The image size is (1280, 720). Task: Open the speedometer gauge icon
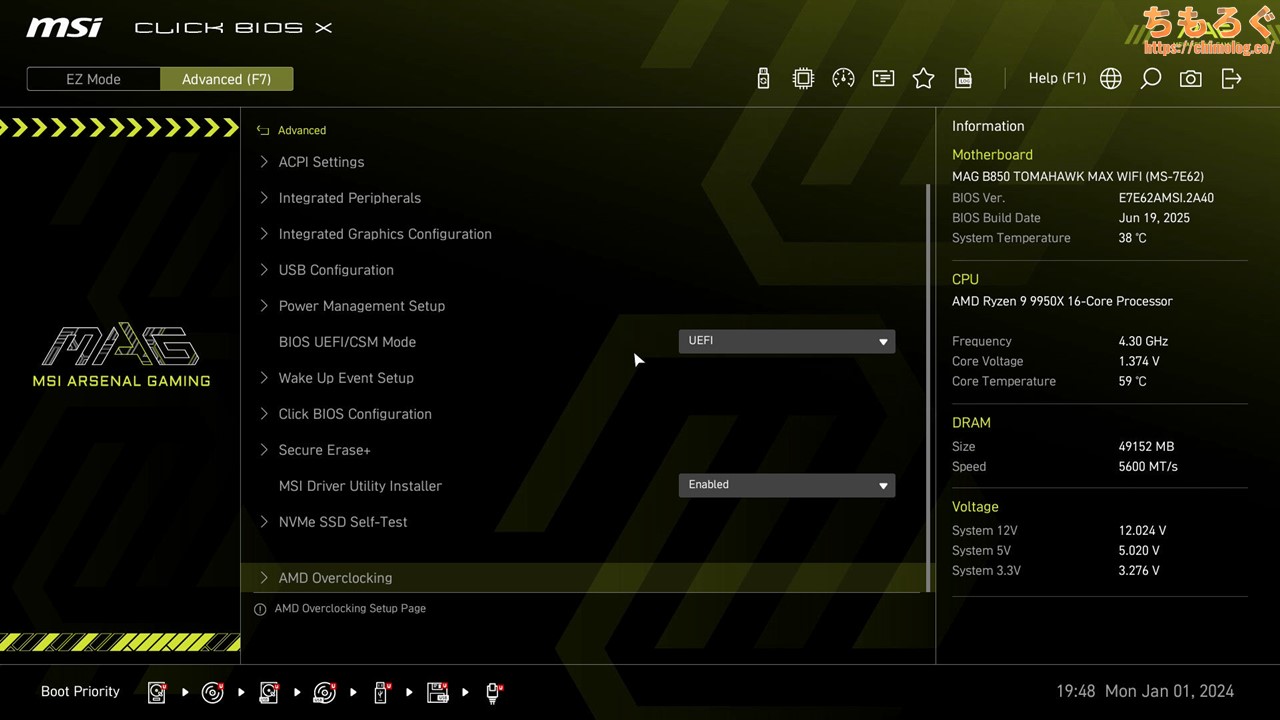pos(843,79)
